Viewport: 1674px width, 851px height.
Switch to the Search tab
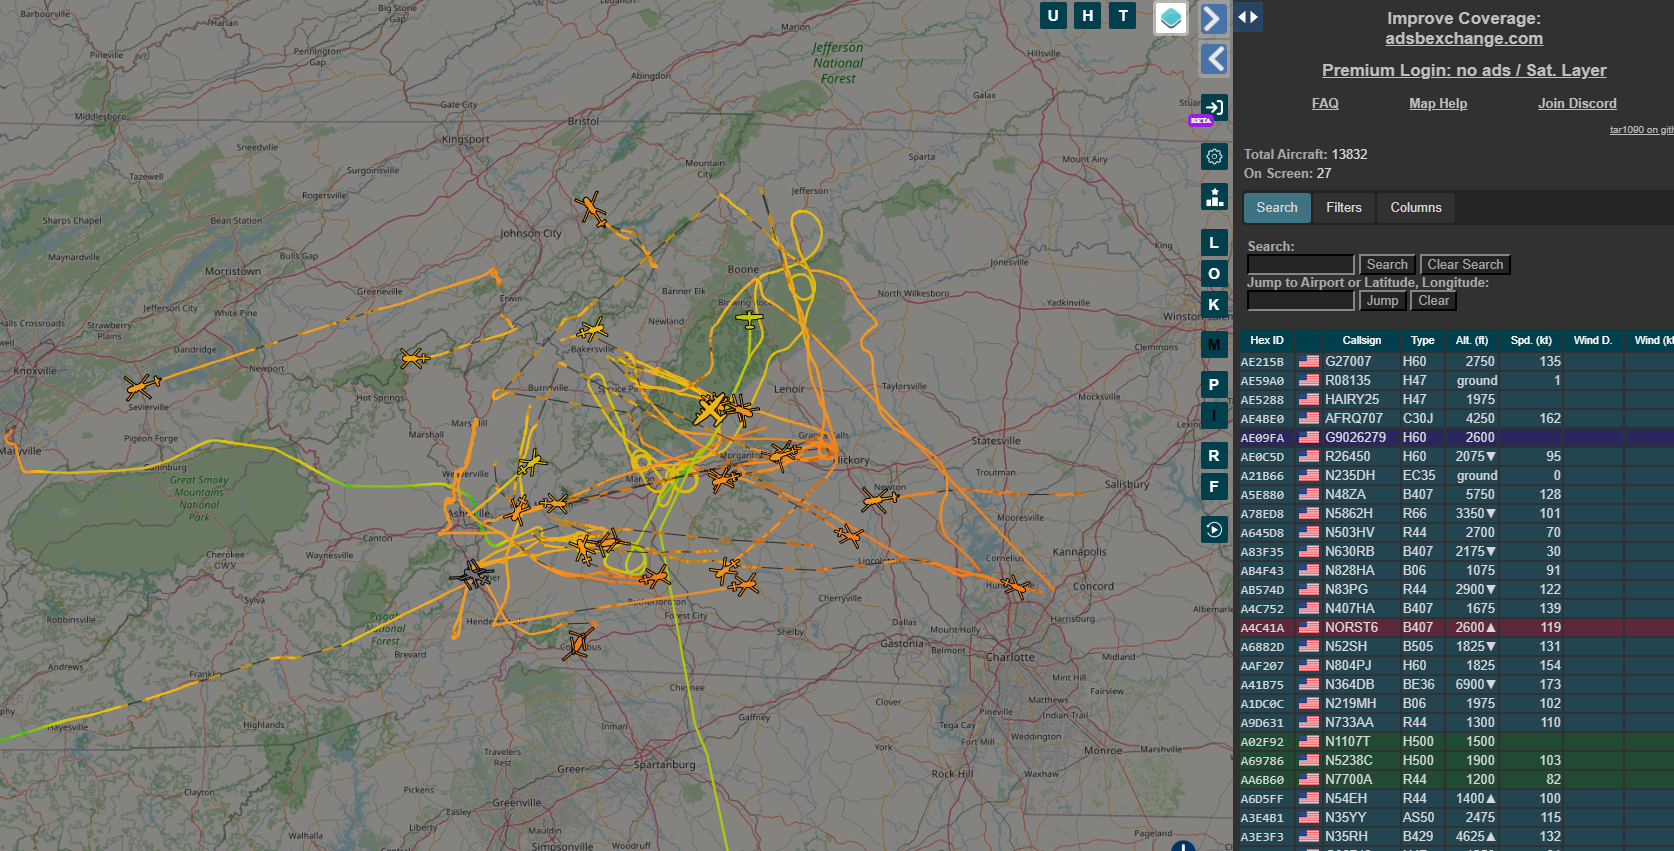(1277, 207)
